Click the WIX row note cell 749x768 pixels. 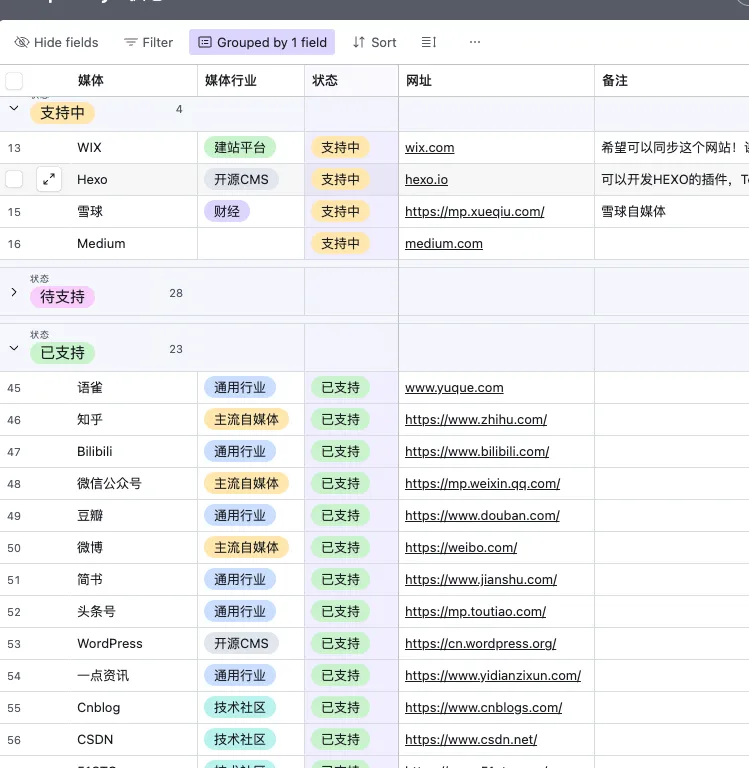click(672, 147)
